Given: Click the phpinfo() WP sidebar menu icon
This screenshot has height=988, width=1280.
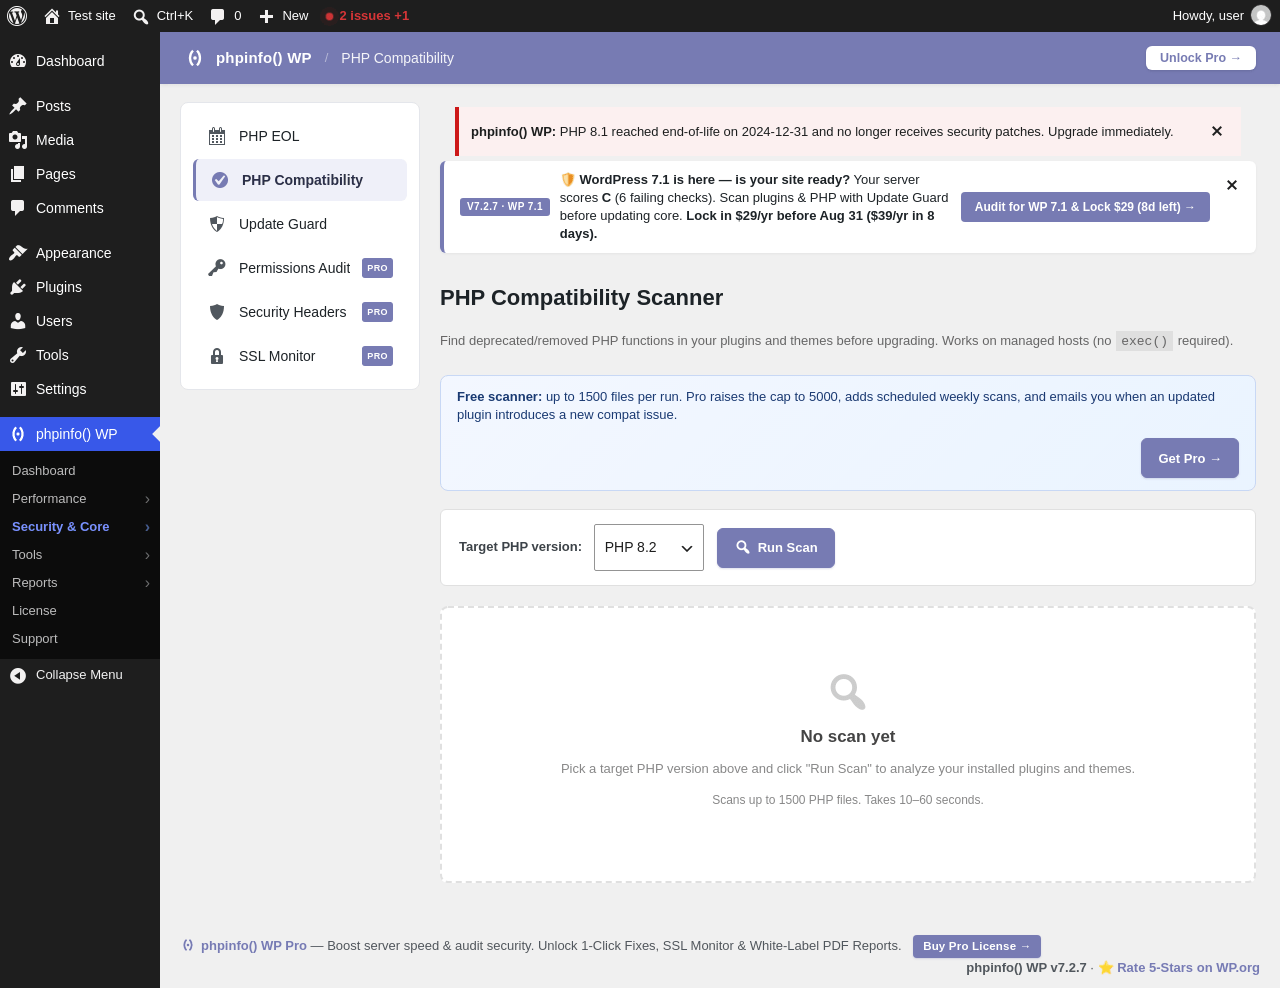Looking at the screenshot, I should pyautogui.click(x=18, y=434).
